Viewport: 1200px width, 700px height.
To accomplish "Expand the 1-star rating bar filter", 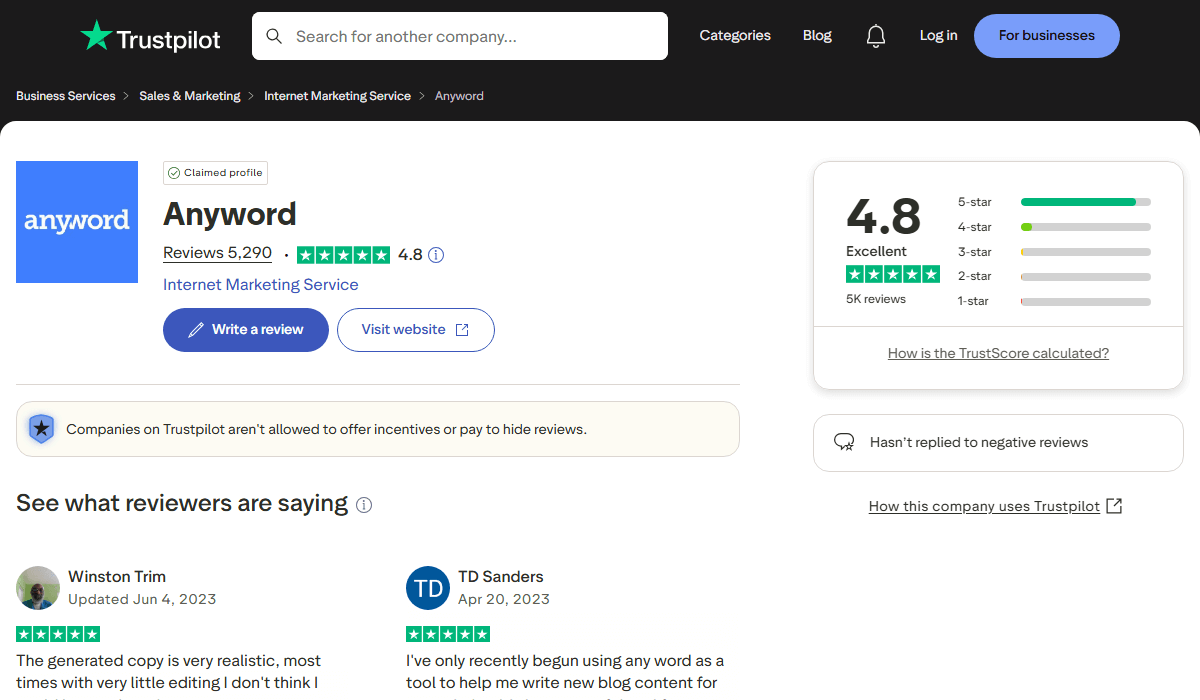I will [1085, 301].
